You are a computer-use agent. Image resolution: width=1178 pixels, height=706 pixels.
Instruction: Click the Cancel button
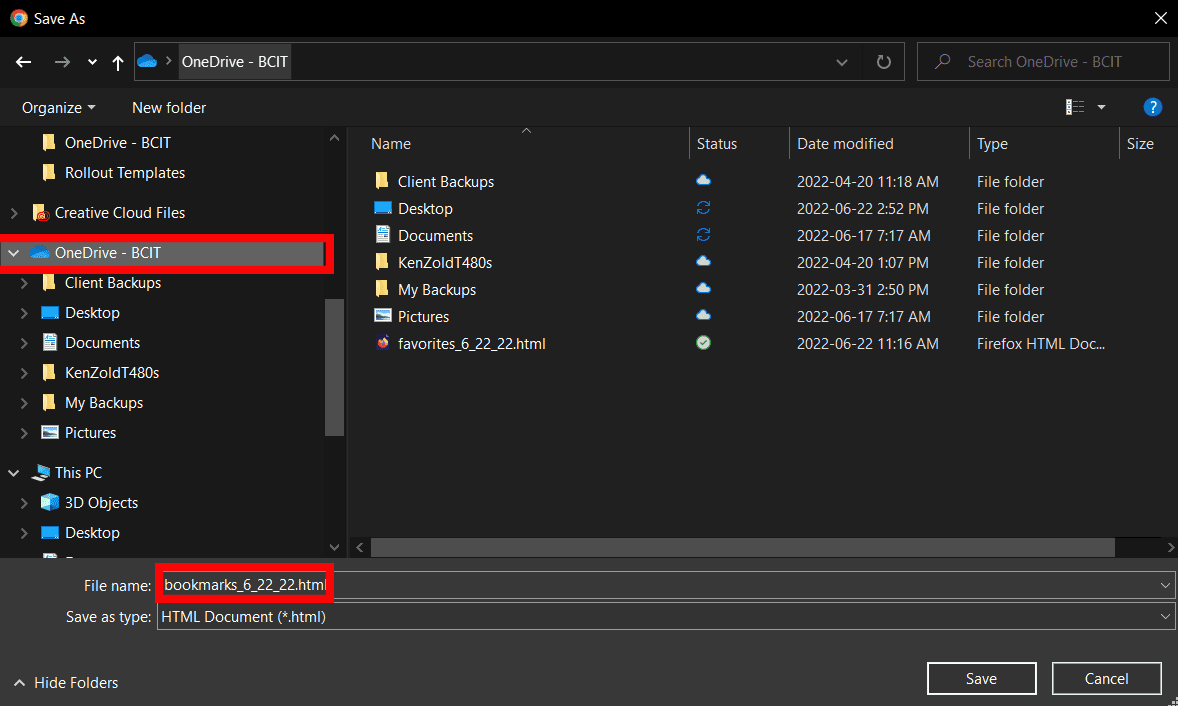pyautogui.click(x=1106, y=678)
